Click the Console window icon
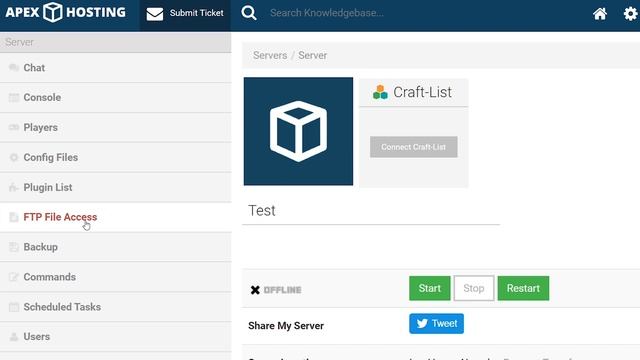 click(14, 98)
